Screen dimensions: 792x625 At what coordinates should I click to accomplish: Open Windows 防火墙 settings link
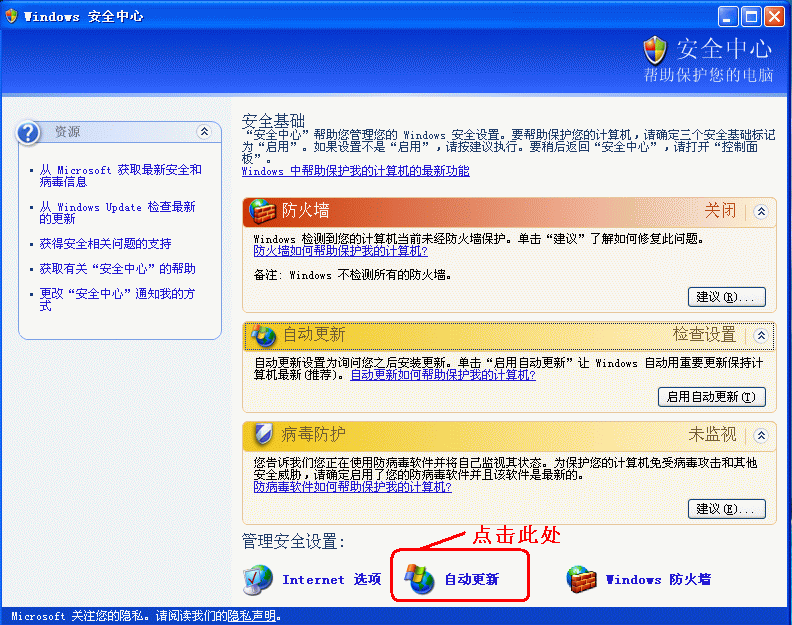658,579
